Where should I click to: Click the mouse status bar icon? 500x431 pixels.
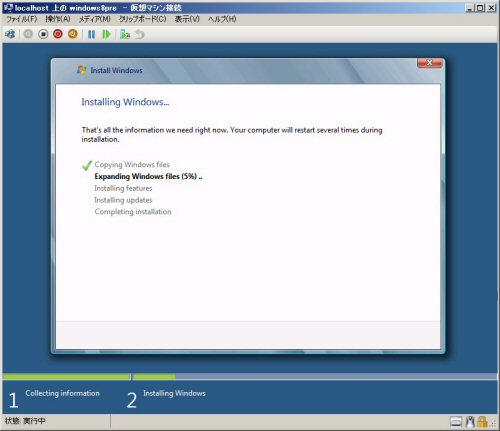470,422
